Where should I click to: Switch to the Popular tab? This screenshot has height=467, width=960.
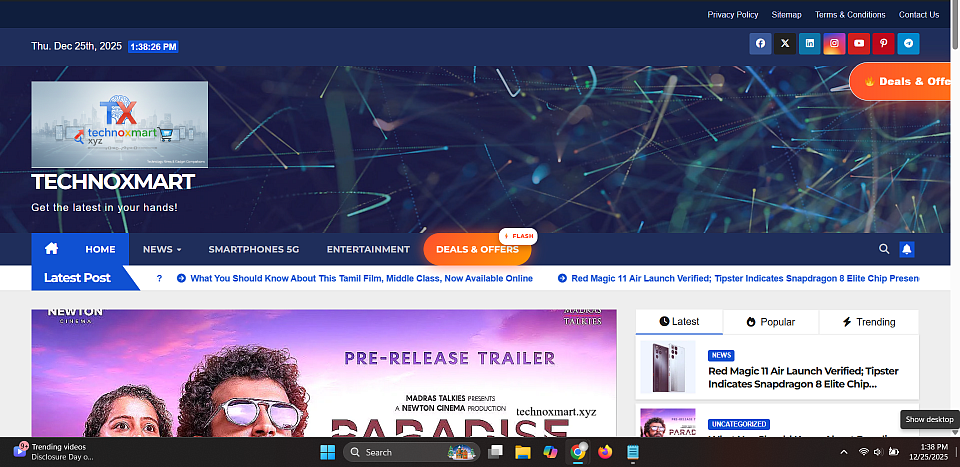pos(770,322)
